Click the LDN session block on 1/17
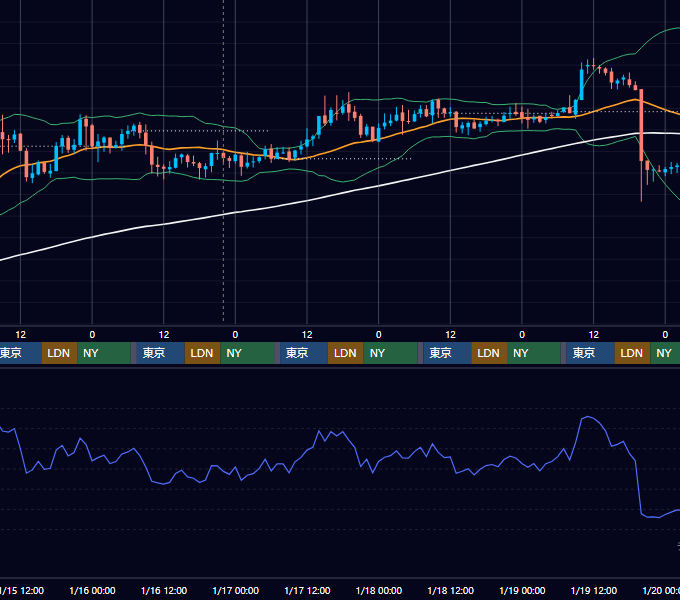This screenshot has height=600, width=680. tap(346, 353)
